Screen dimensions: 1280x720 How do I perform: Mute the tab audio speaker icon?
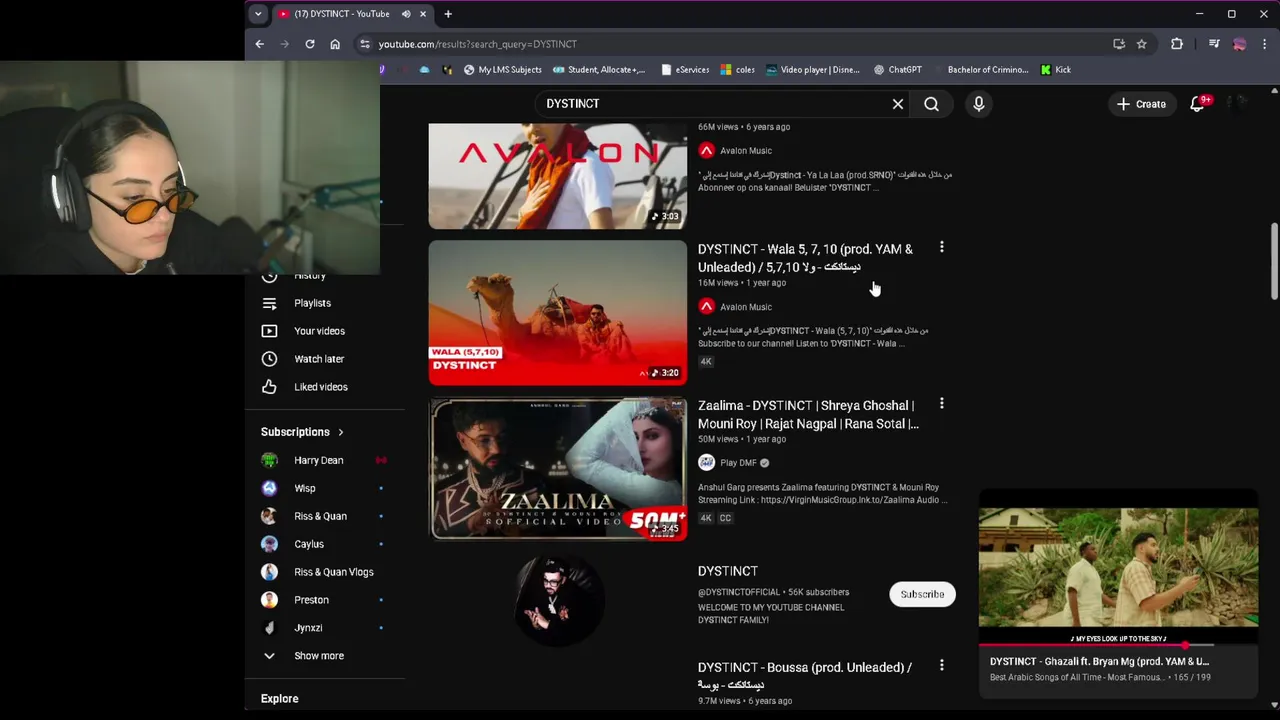[x=406, y=14]
